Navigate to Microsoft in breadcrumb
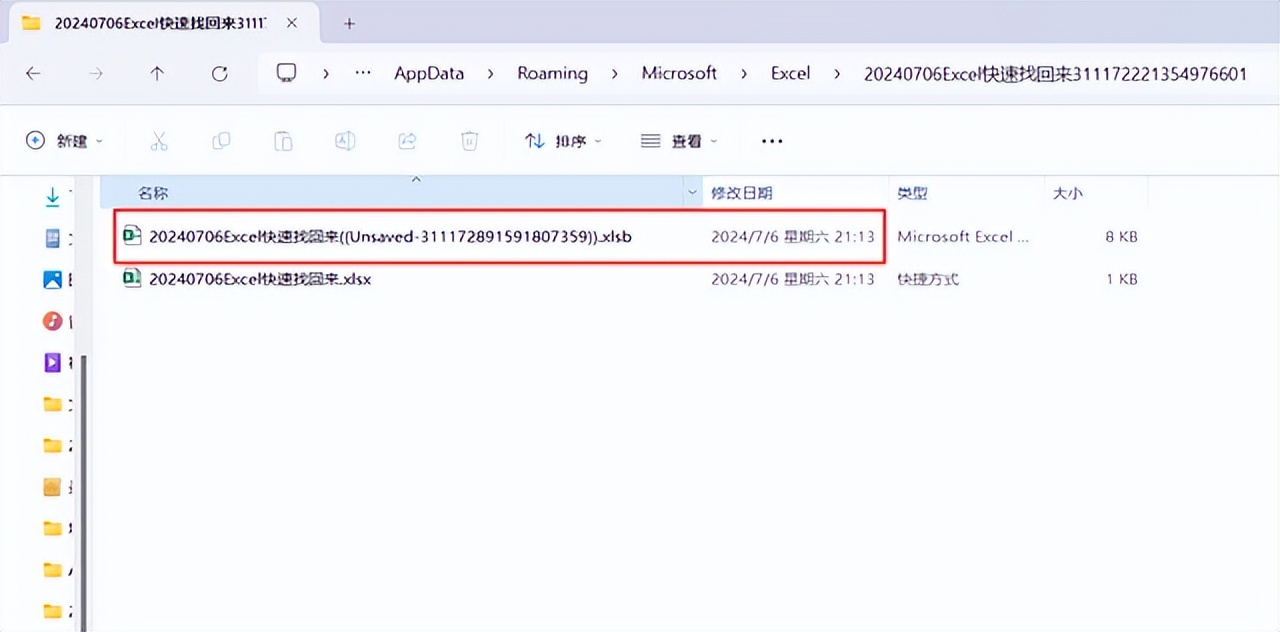The width and height of the screenshot is (1280, 632). click(x=679, y=73)
